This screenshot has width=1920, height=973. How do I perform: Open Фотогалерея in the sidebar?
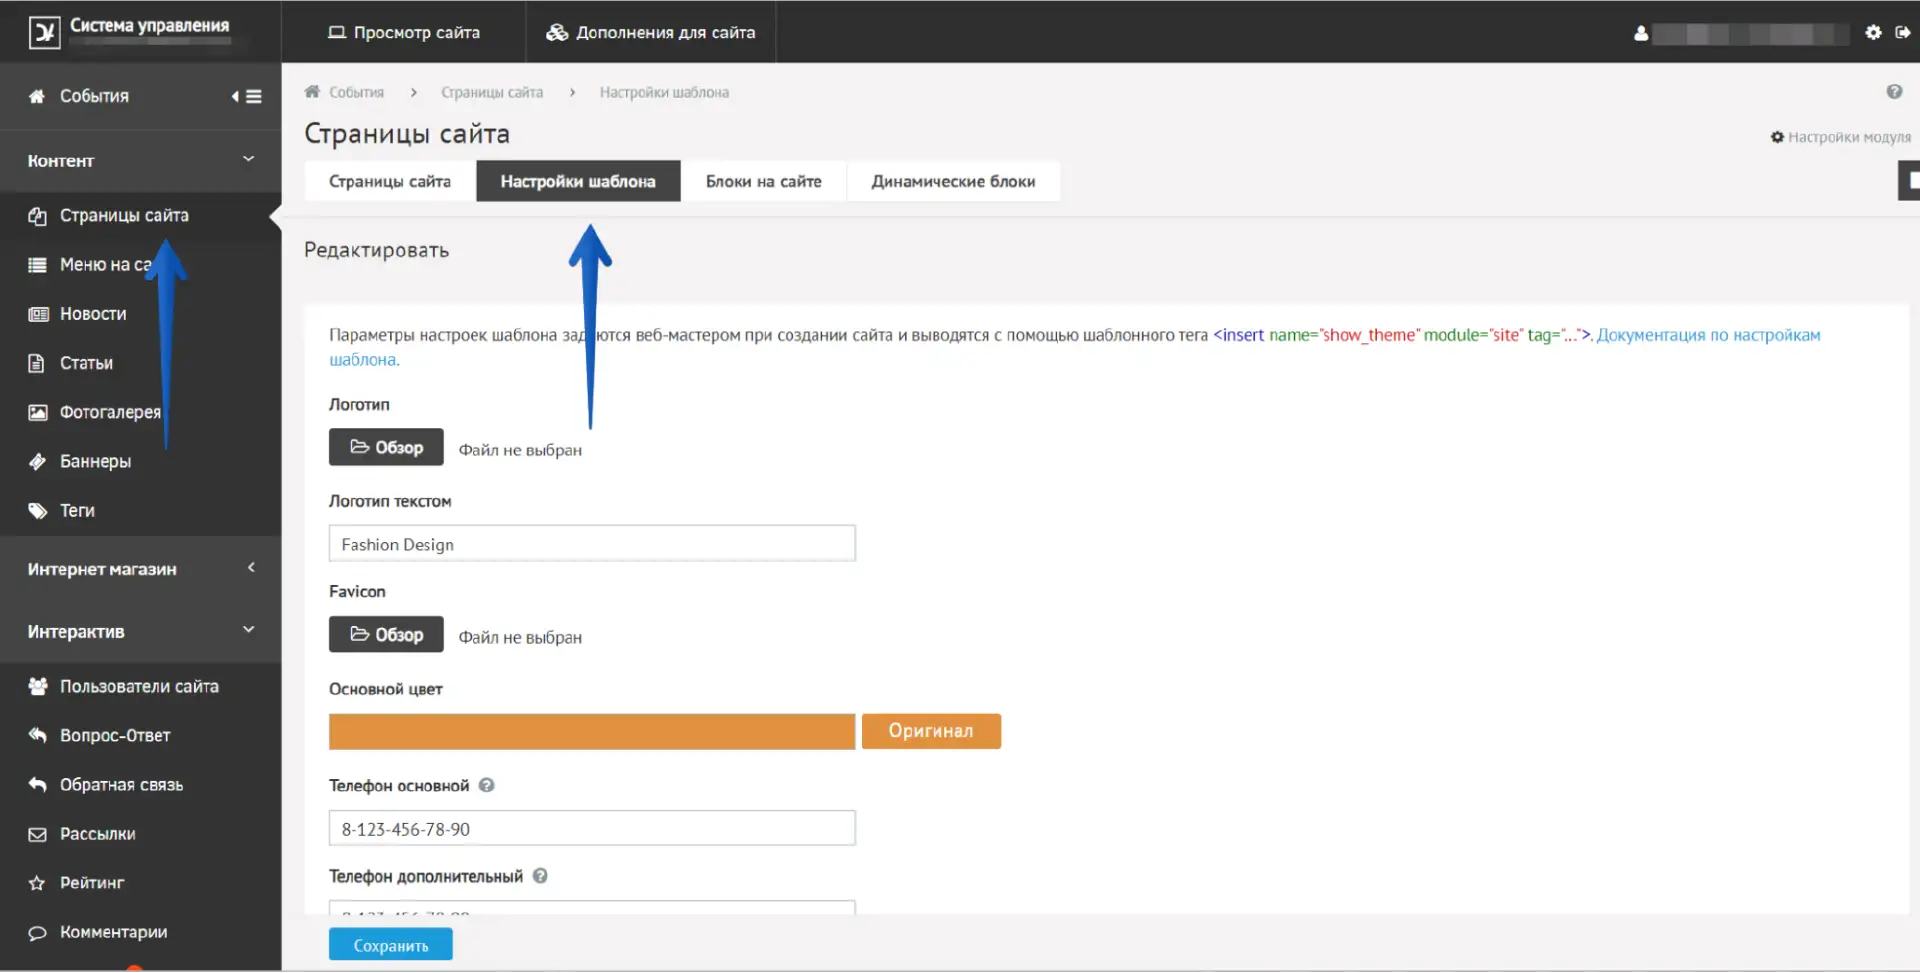point(109,412)
